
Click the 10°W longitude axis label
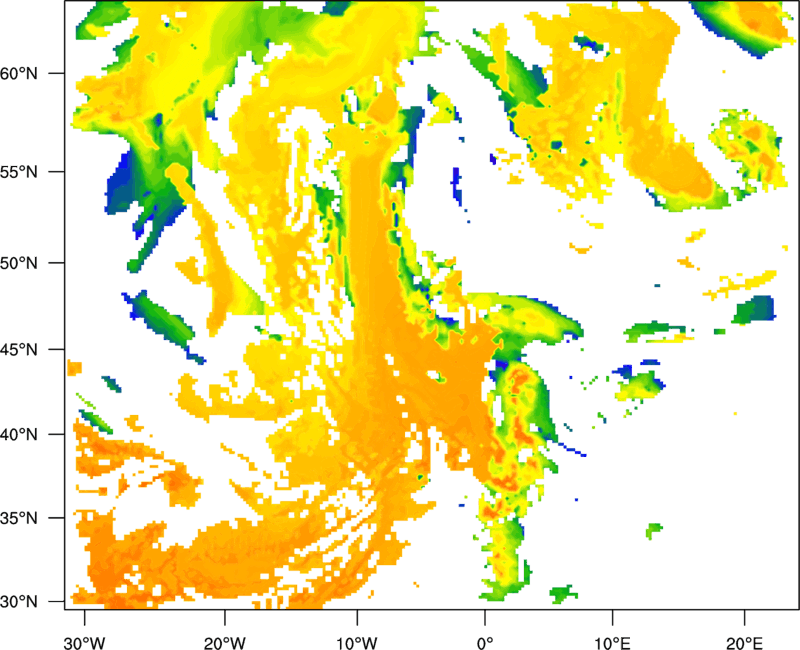click(x=357, y=643)
